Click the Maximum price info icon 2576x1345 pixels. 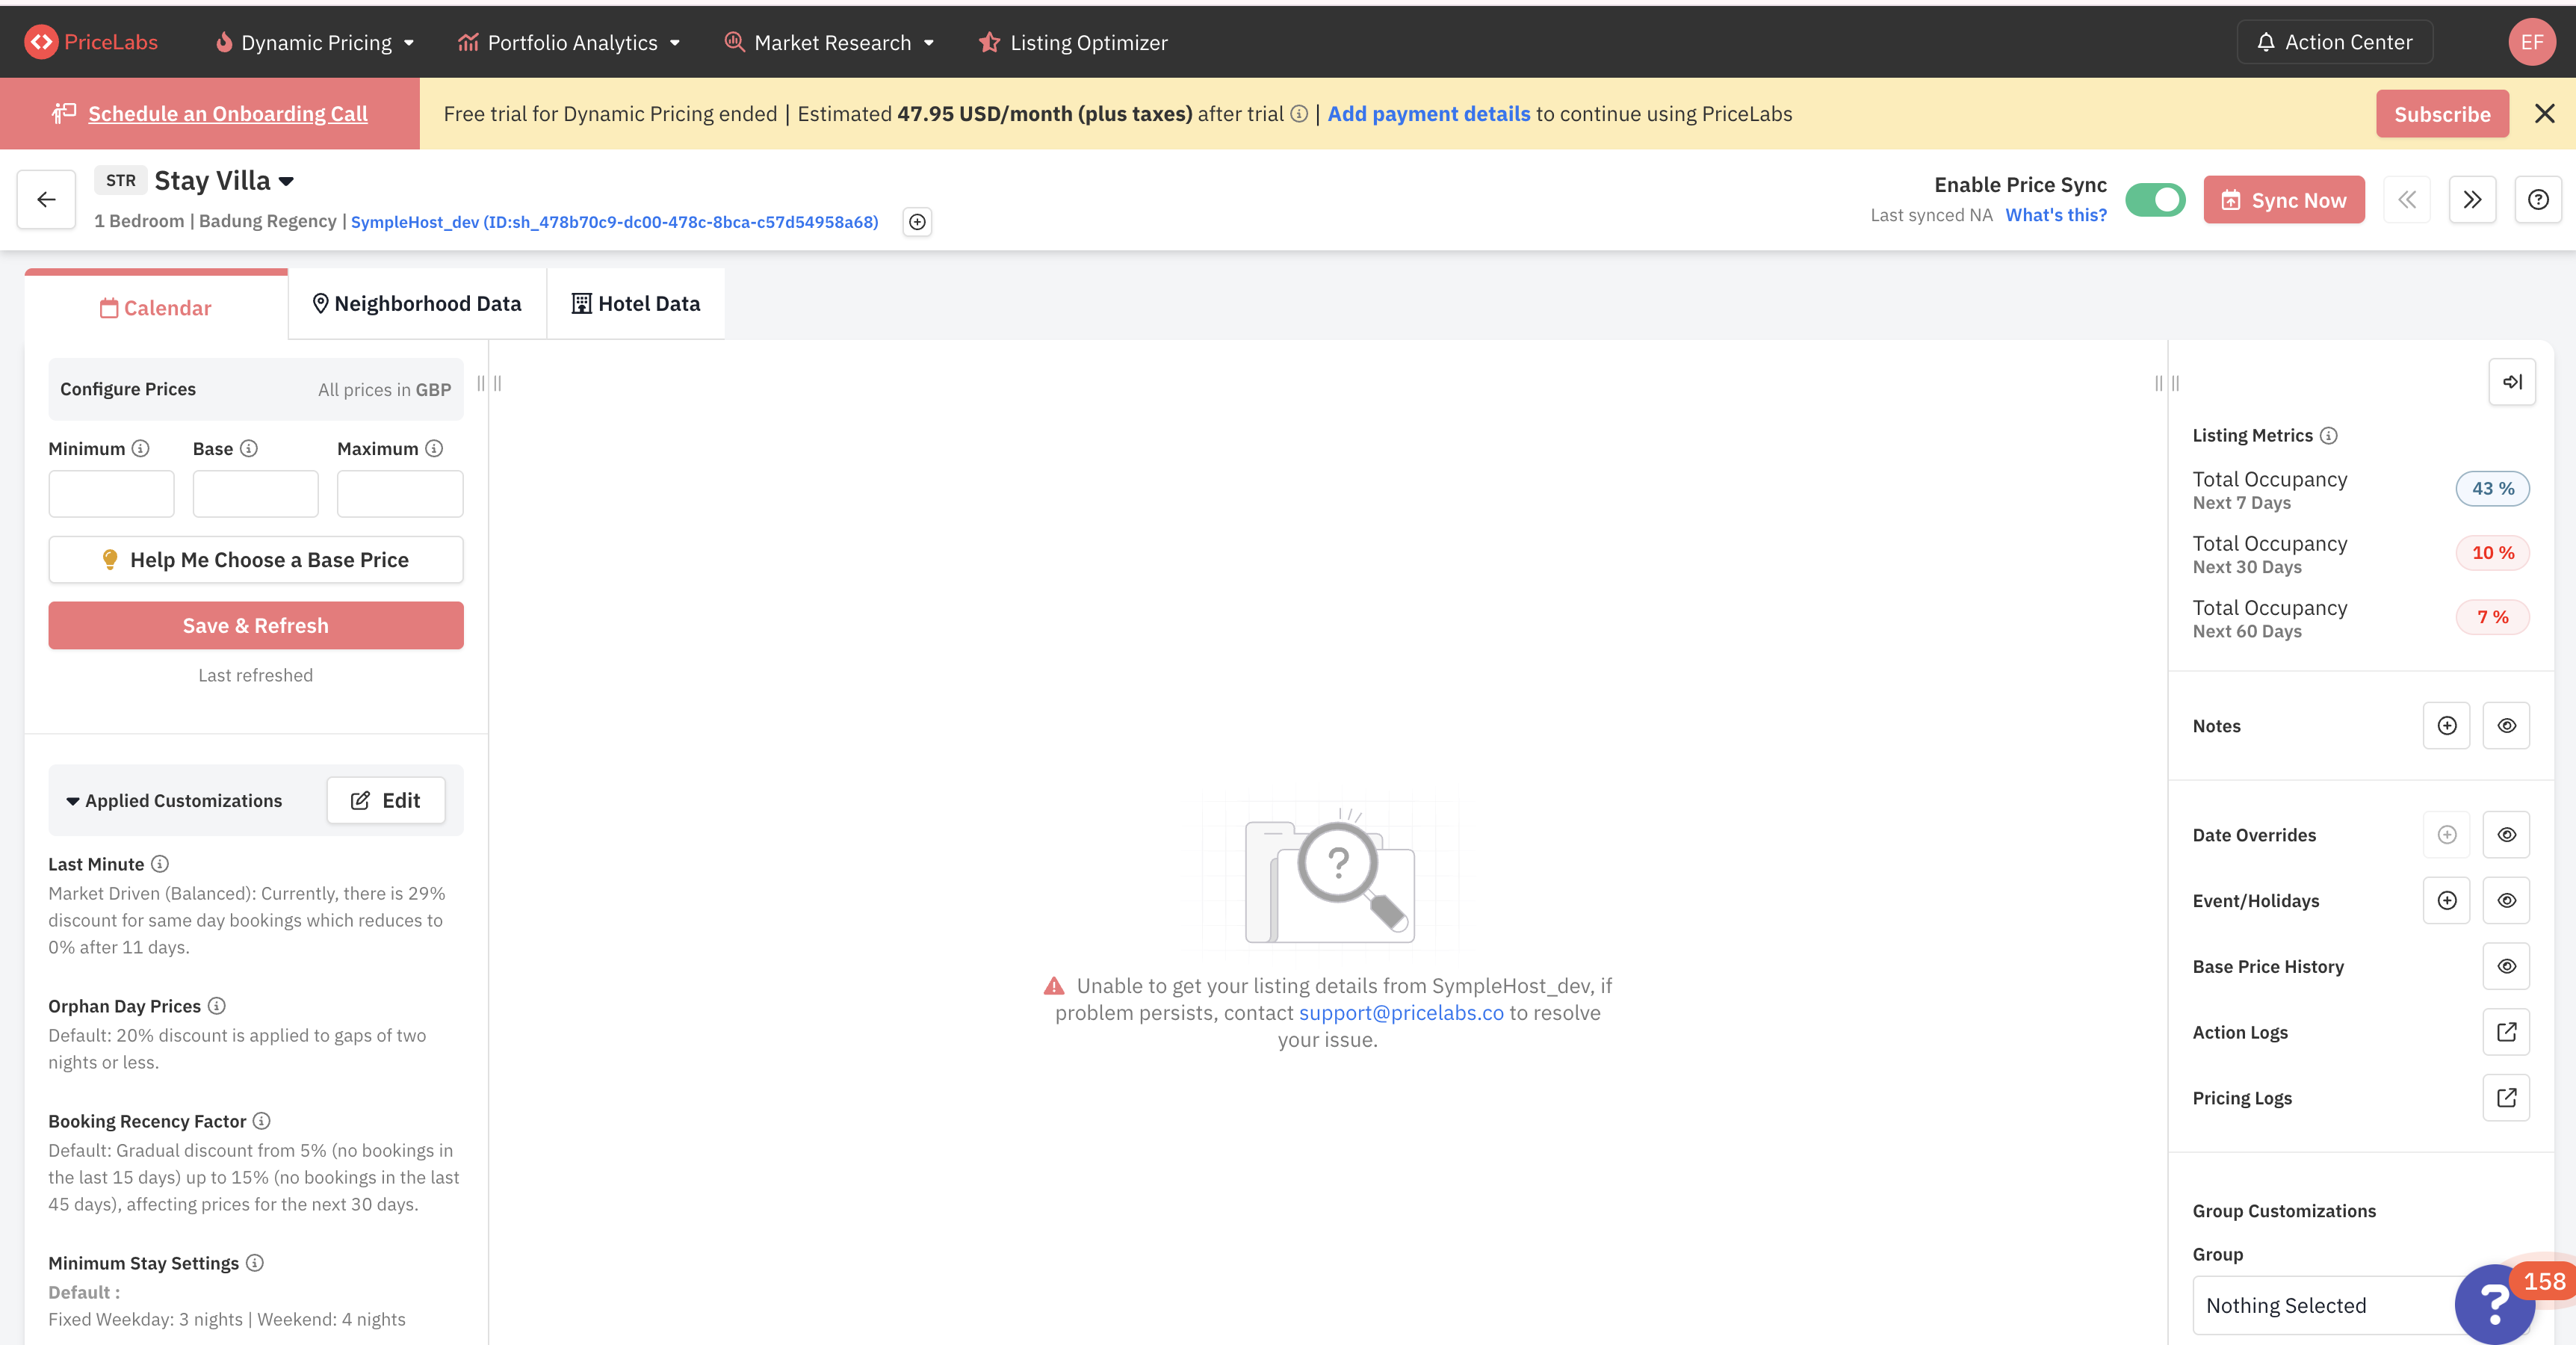click(x=434, y=448)
